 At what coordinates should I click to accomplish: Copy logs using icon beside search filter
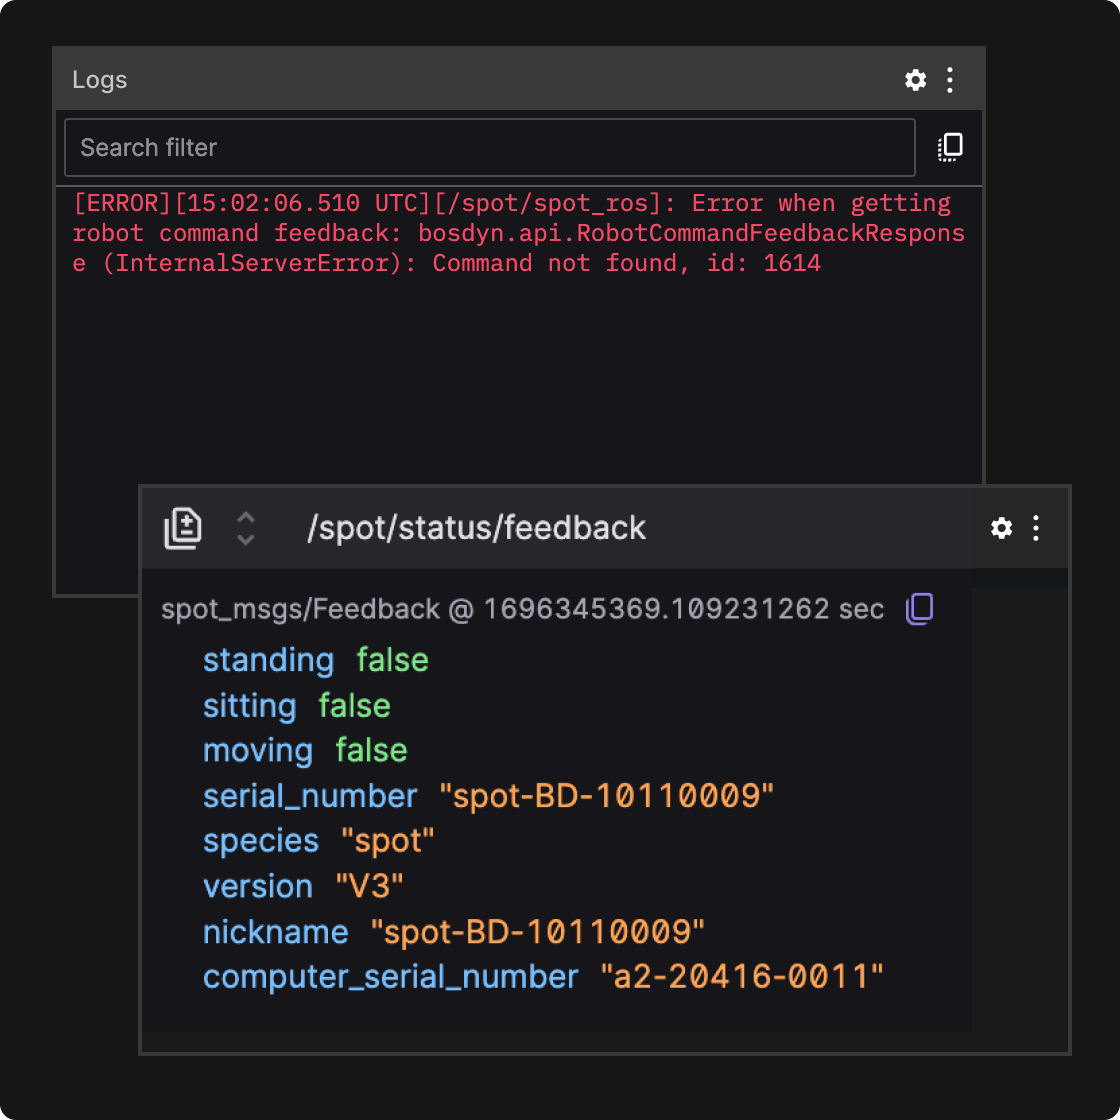pyautogui.click(x=950, y=147)
